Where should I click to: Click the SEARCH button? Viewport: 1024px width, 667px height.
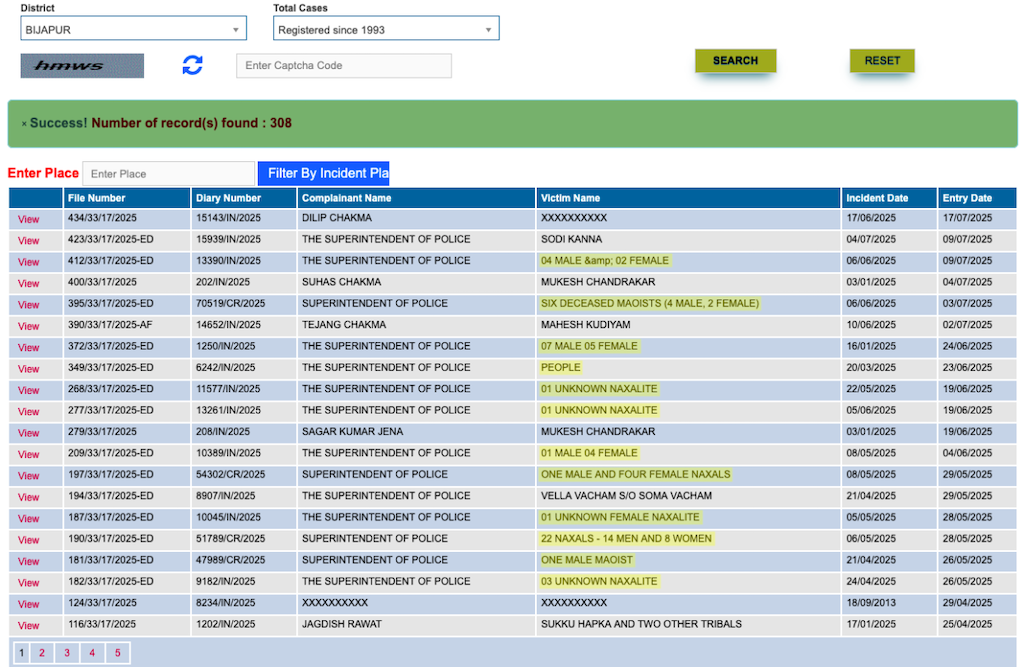(x=735, y=61)
